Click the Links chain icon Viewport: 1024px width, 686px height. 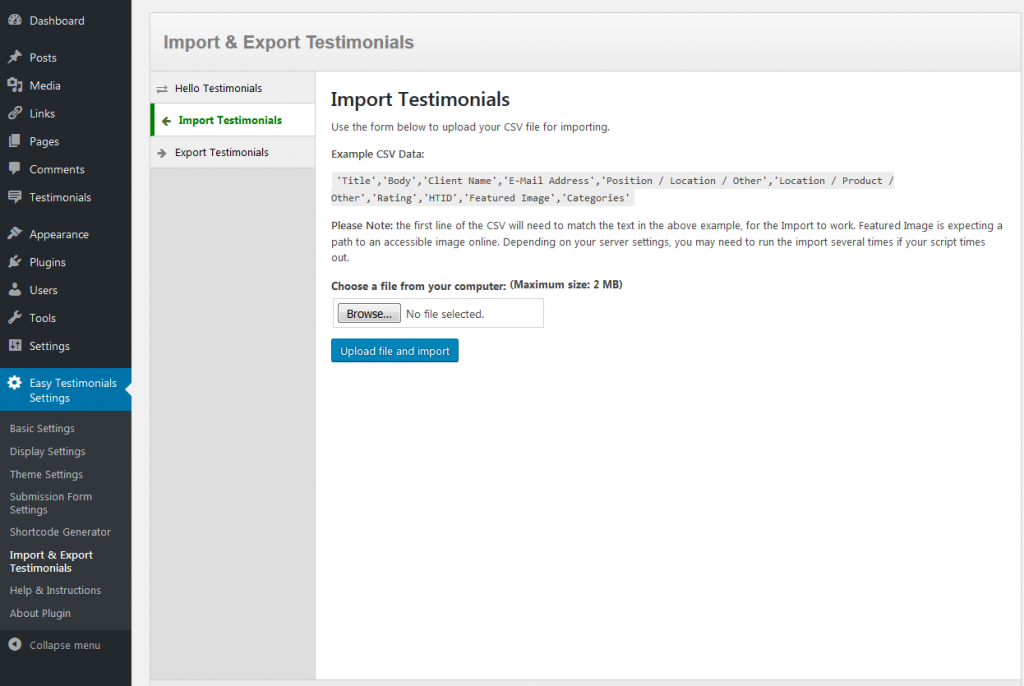[x=15, y=113]
